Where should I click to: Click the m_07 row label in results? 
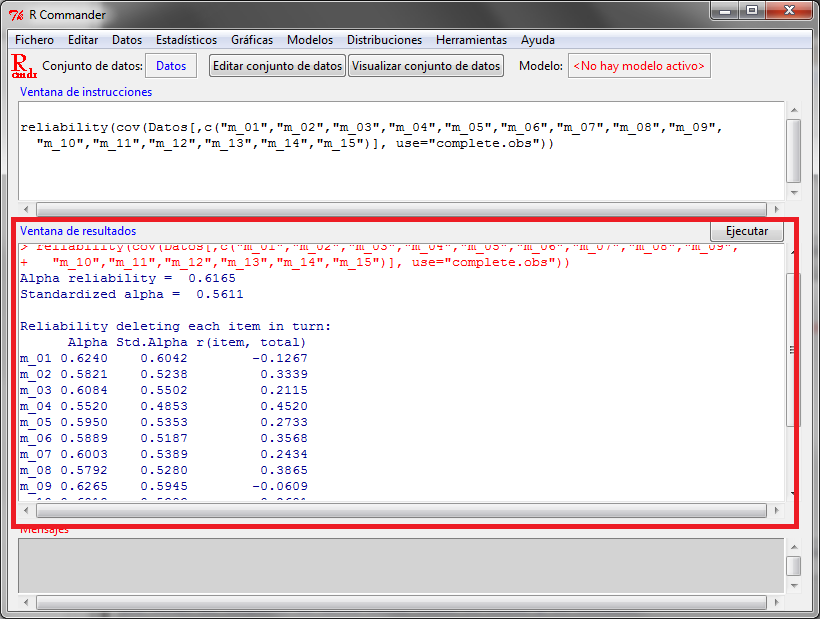(36, 454)
